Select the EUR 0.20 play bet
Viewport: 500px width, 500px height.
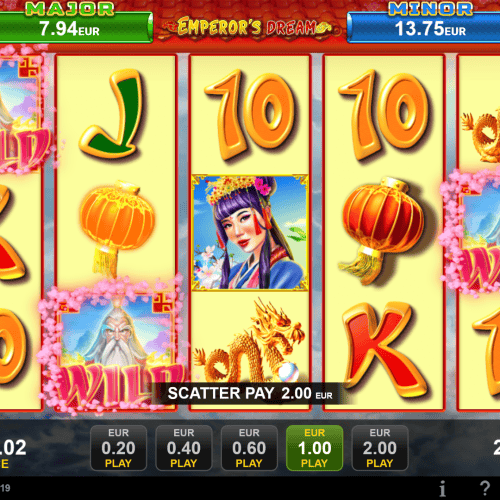point(118,448)
